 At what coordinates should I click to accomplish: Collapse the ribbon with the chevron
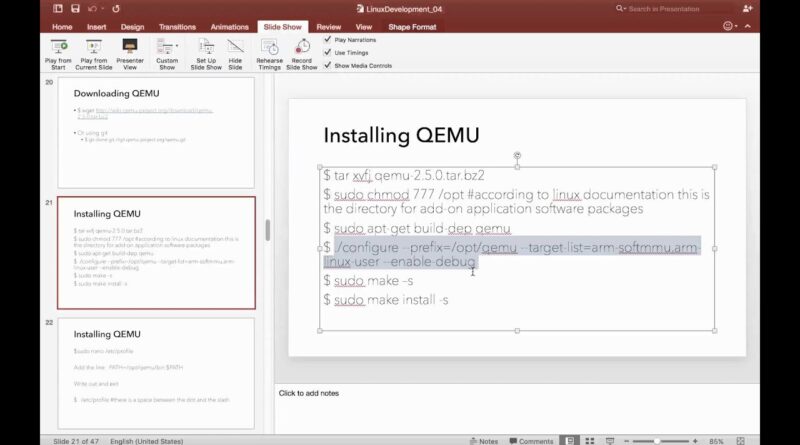point(748,26)
